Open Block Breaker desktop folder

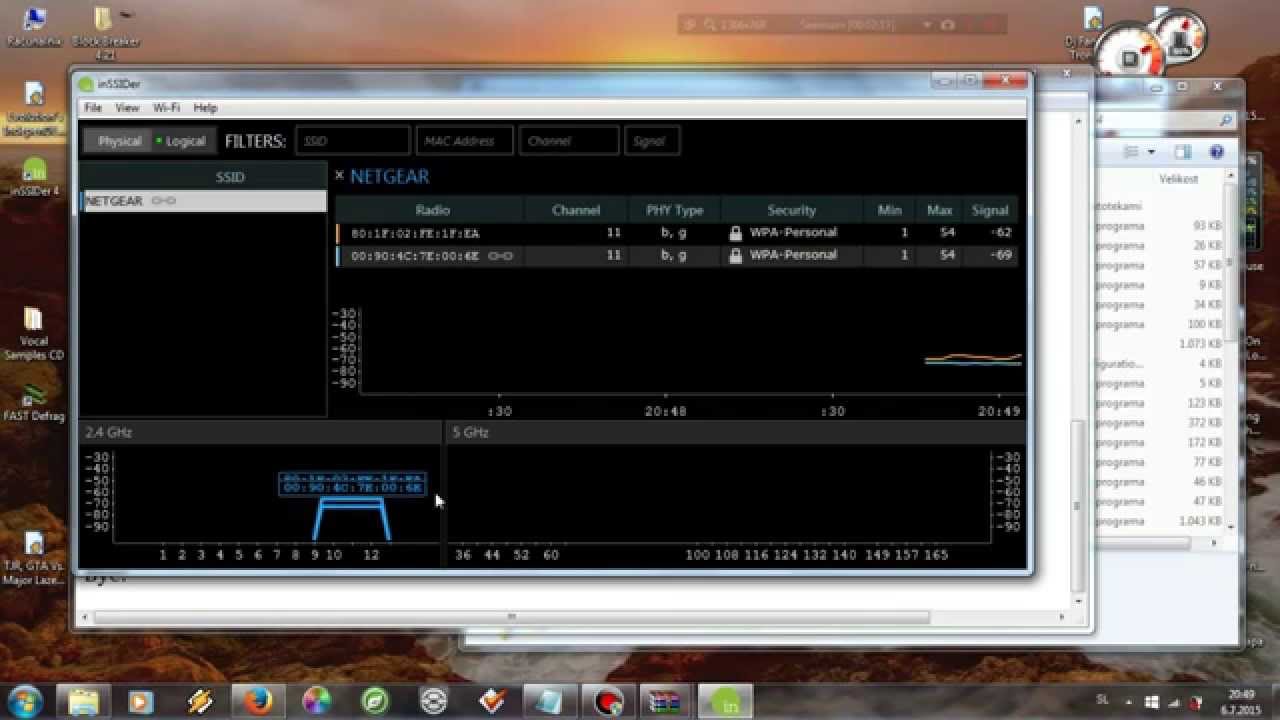(105, 32)
